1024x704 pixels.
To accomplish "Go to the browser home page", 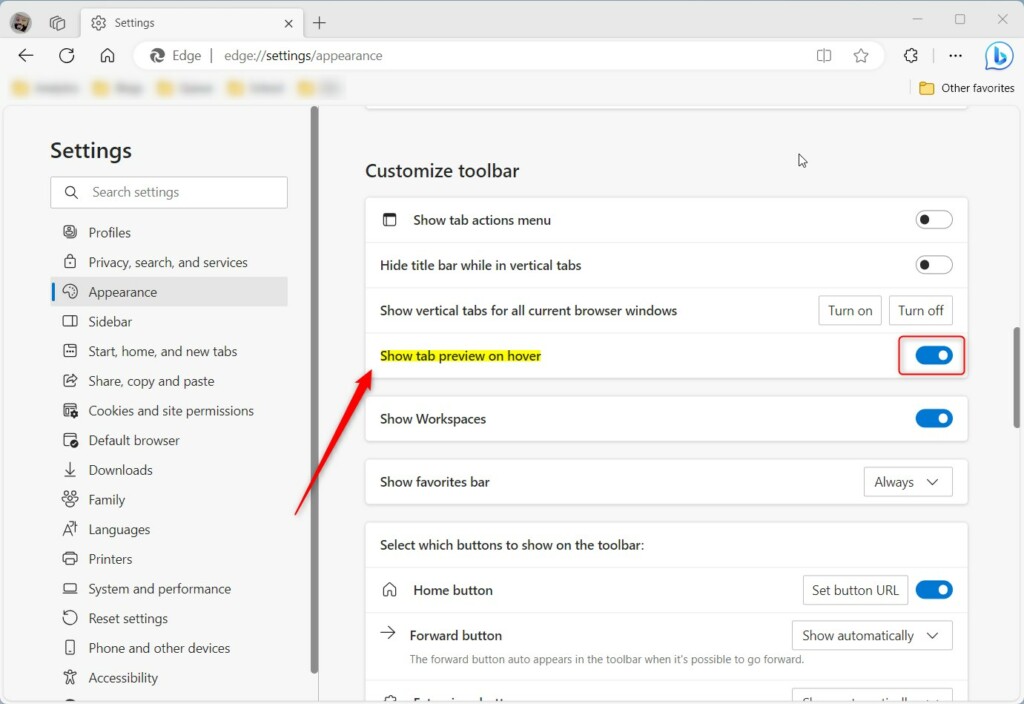I will click(107, 55).
